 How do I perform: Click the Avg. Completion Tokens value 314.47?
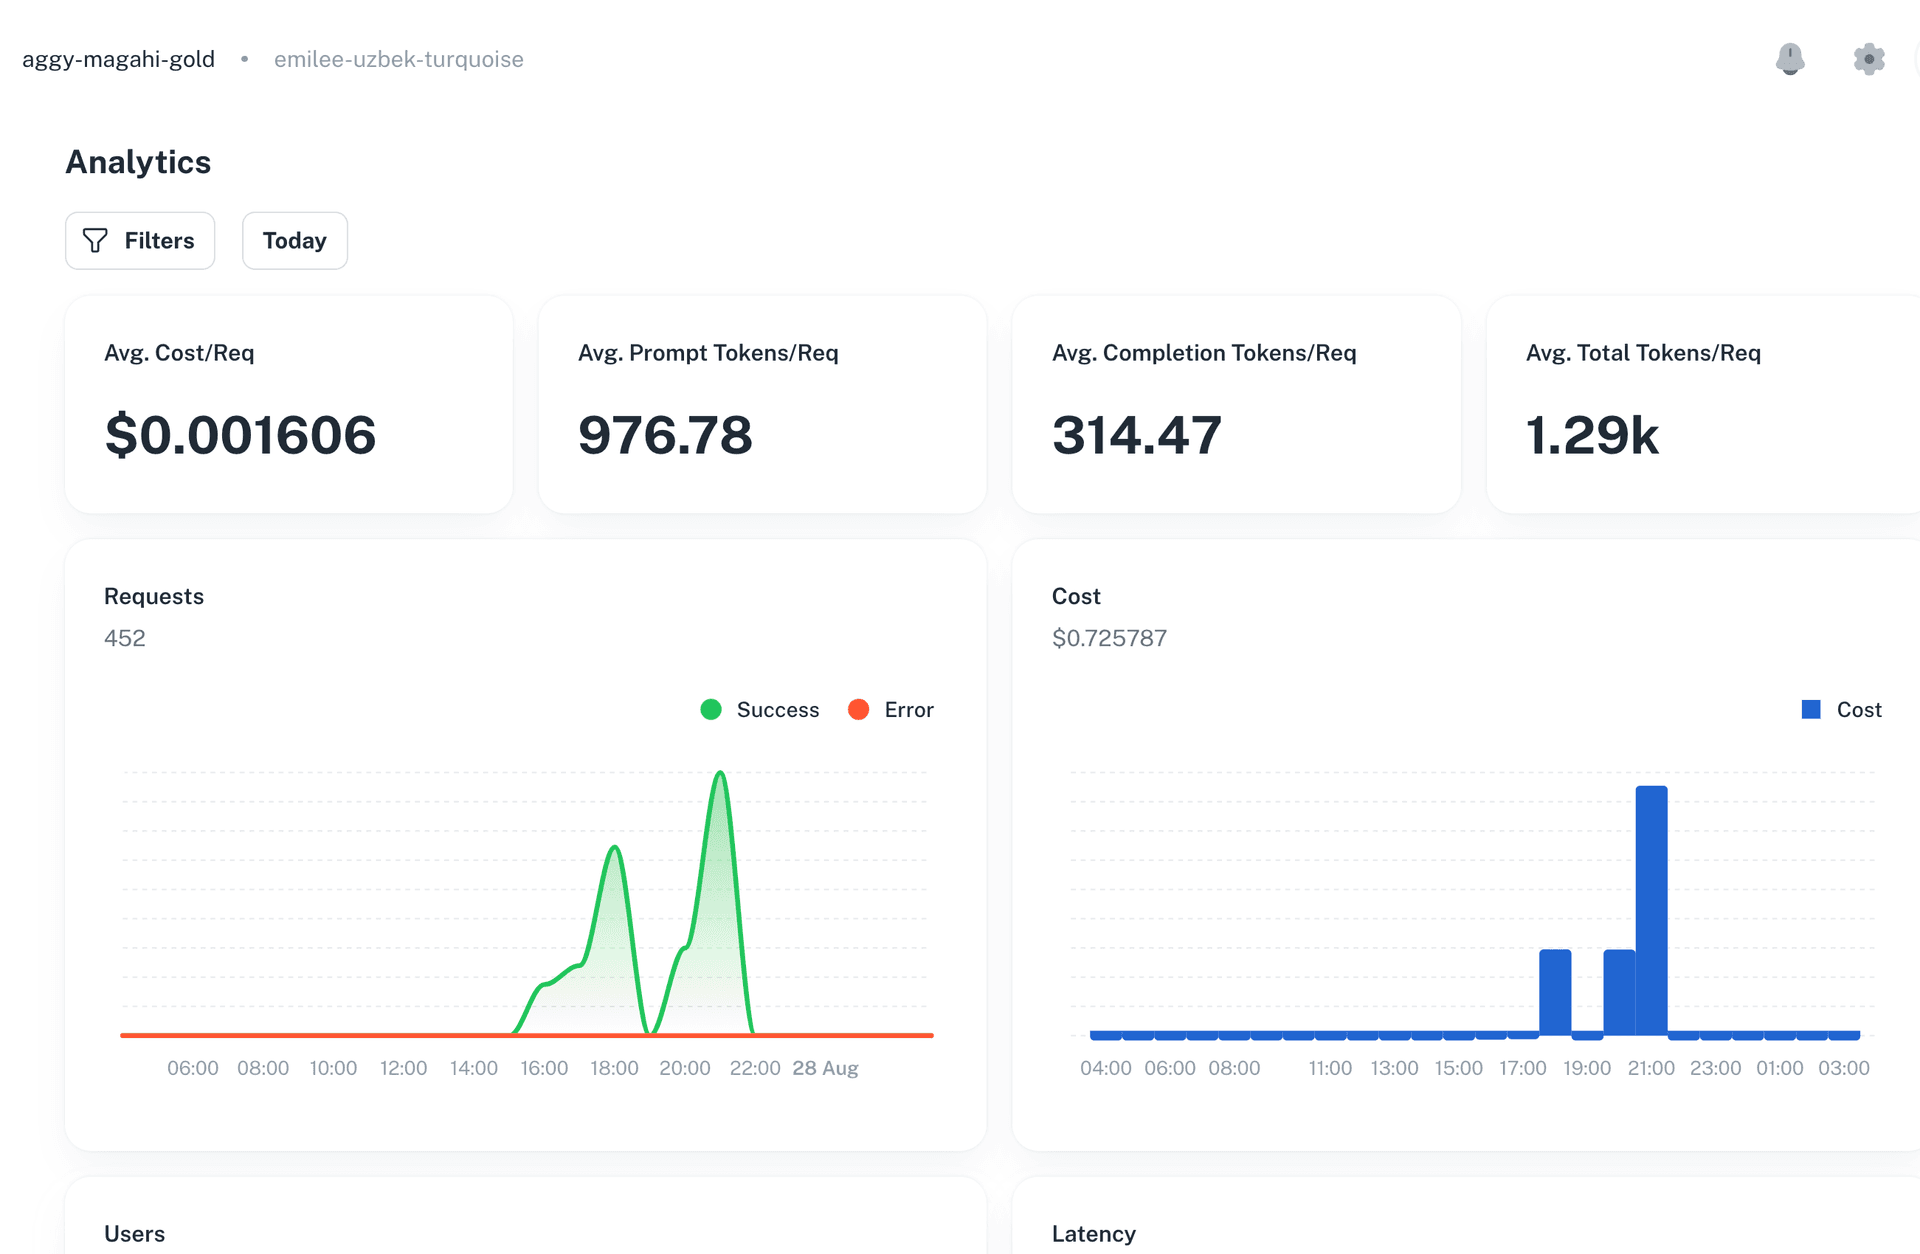coord(1137,435)
